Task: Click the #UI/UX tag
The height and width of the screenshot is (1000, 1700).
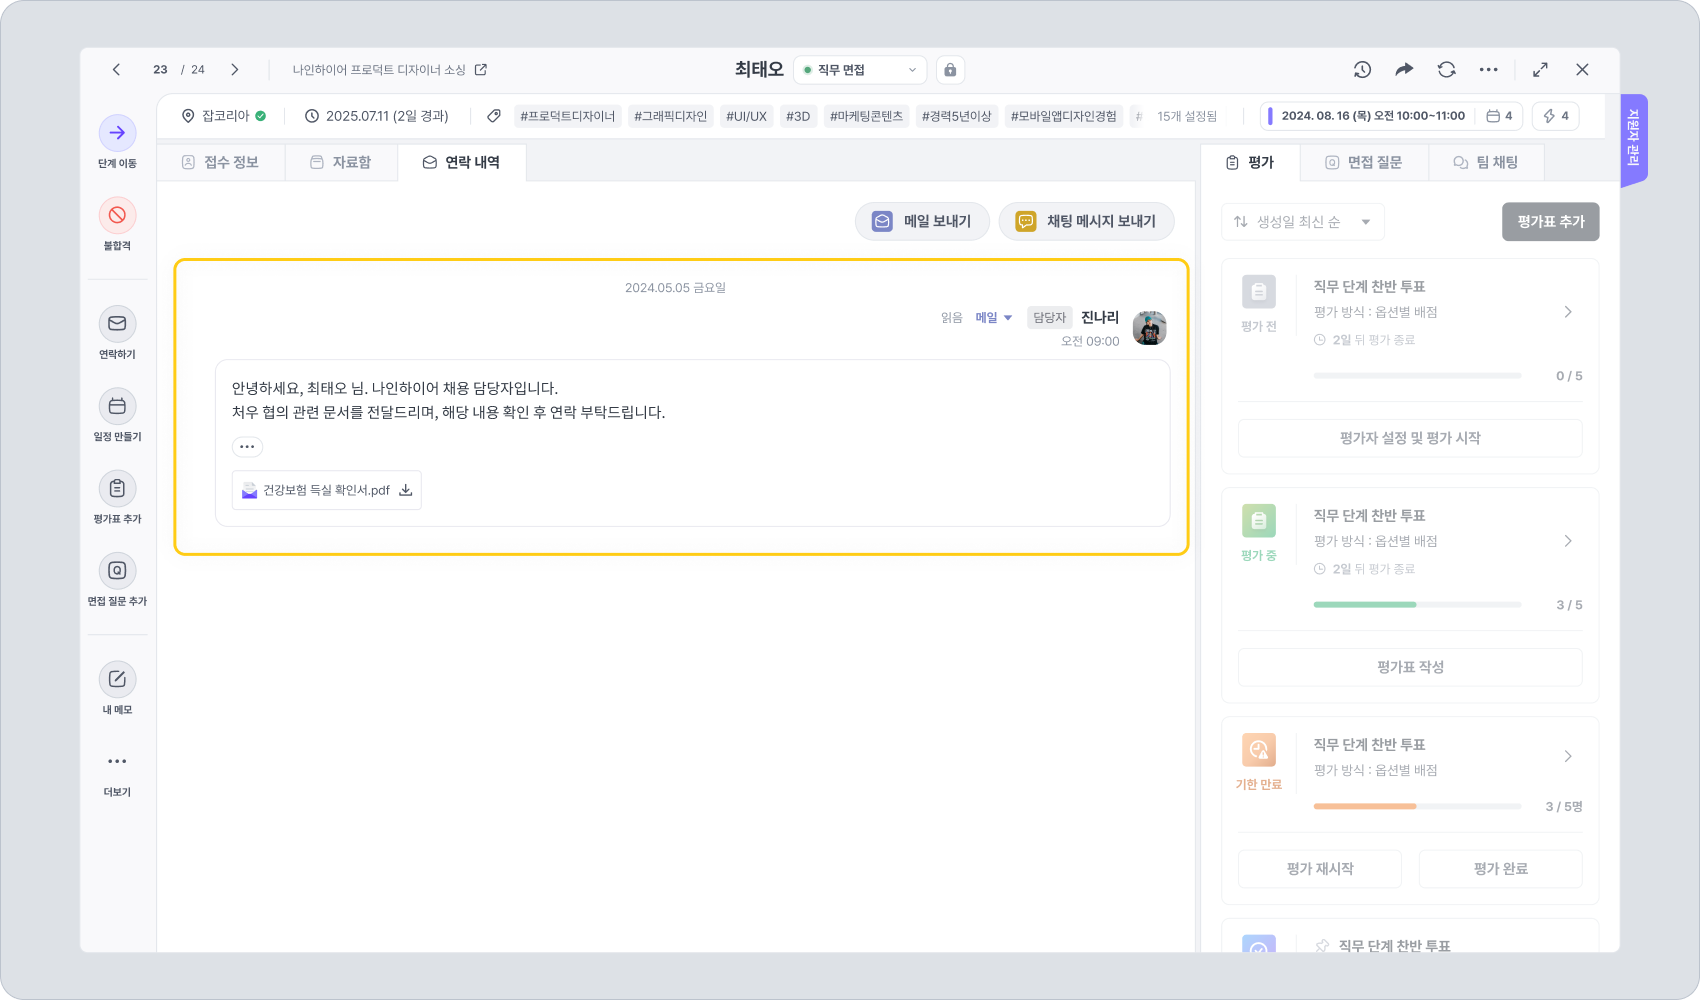Action: tap(747, 116)
